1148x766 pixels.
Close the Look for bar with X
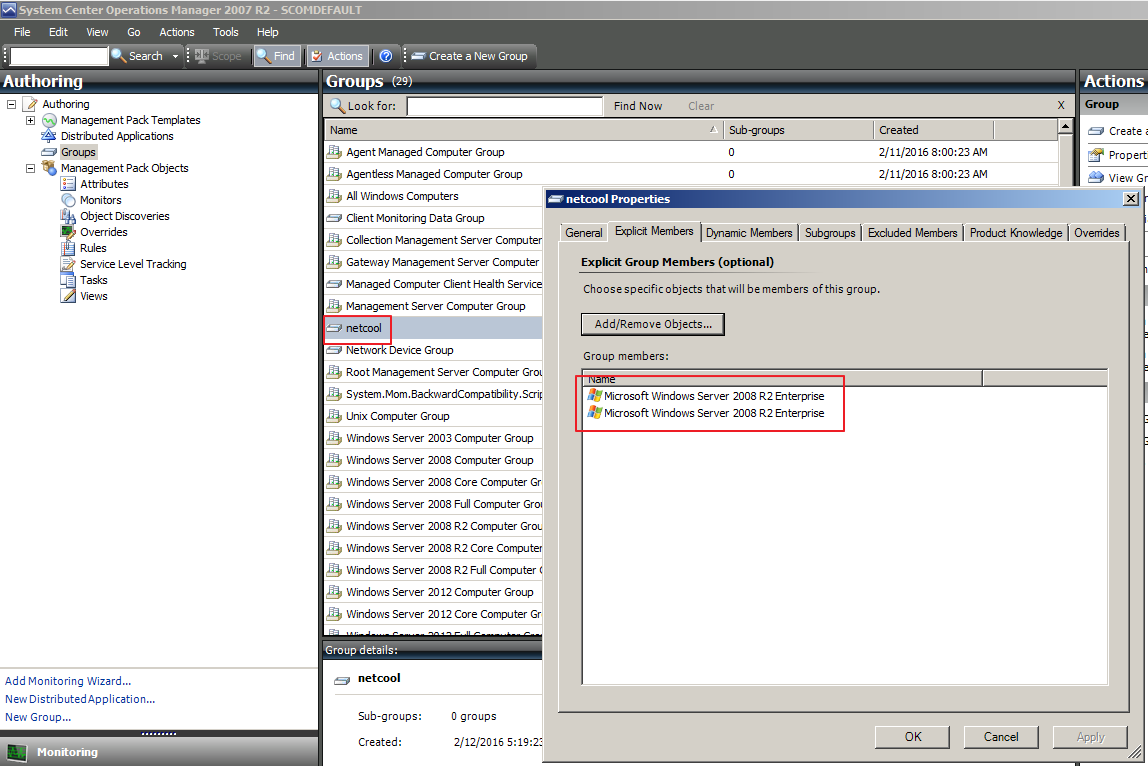[x=1061, y=106]
